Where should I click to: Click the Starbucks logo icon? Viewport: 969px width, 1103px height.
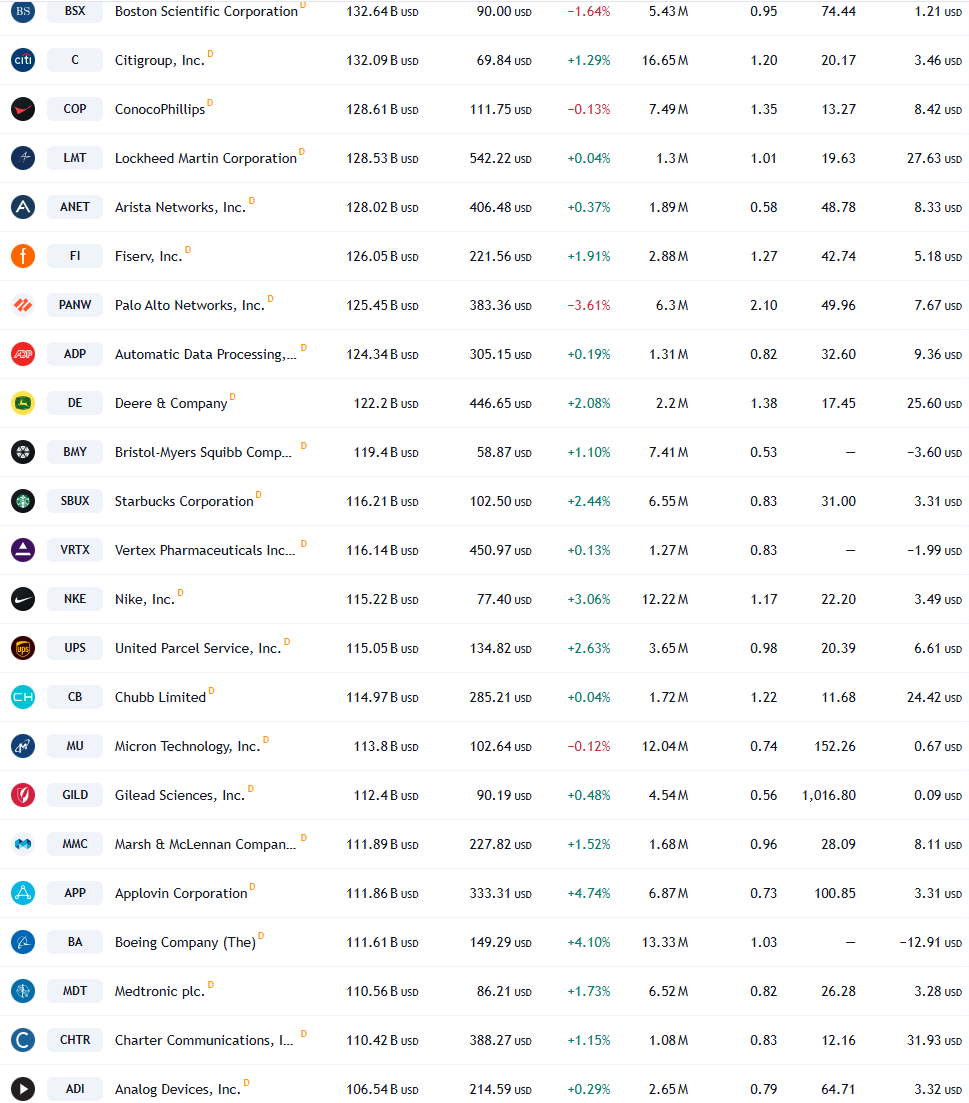(23, 501)
